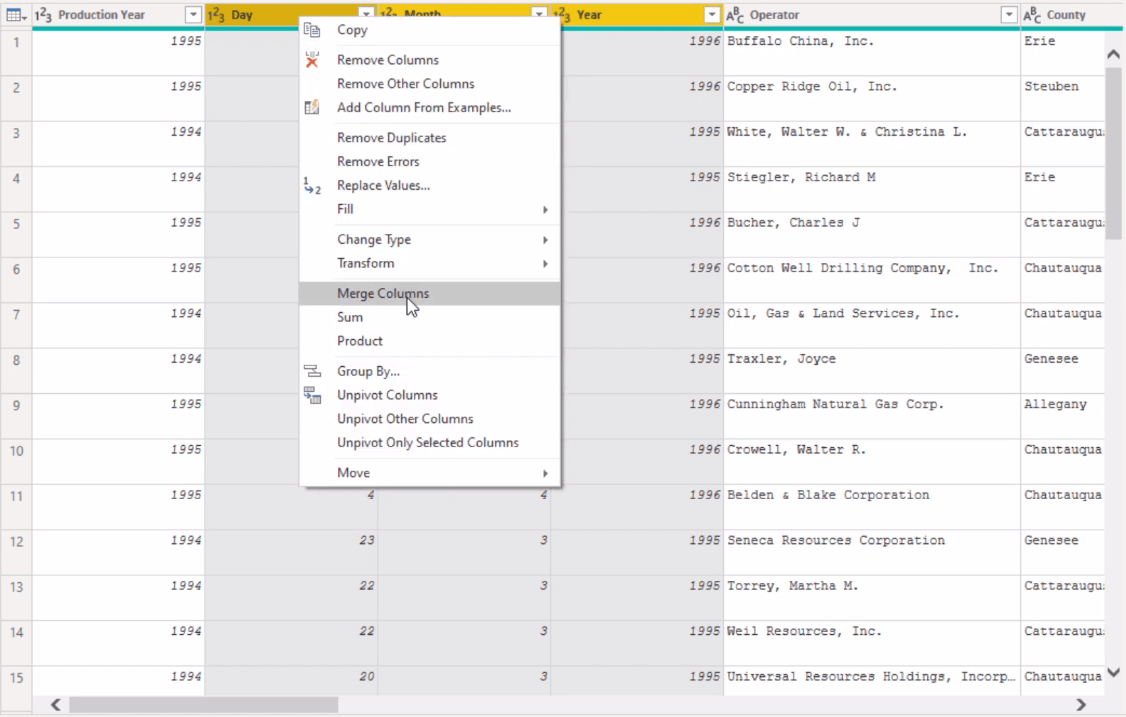Choose Copy from context menu

tap(429, 29)
